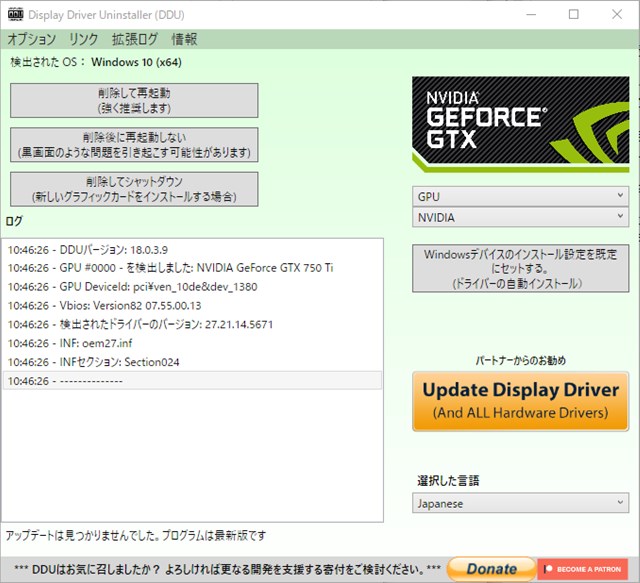Click the NVIDIA GeForce GTX logo banner
This screenshot has width=640, height=583.
(x=520, y=124)
